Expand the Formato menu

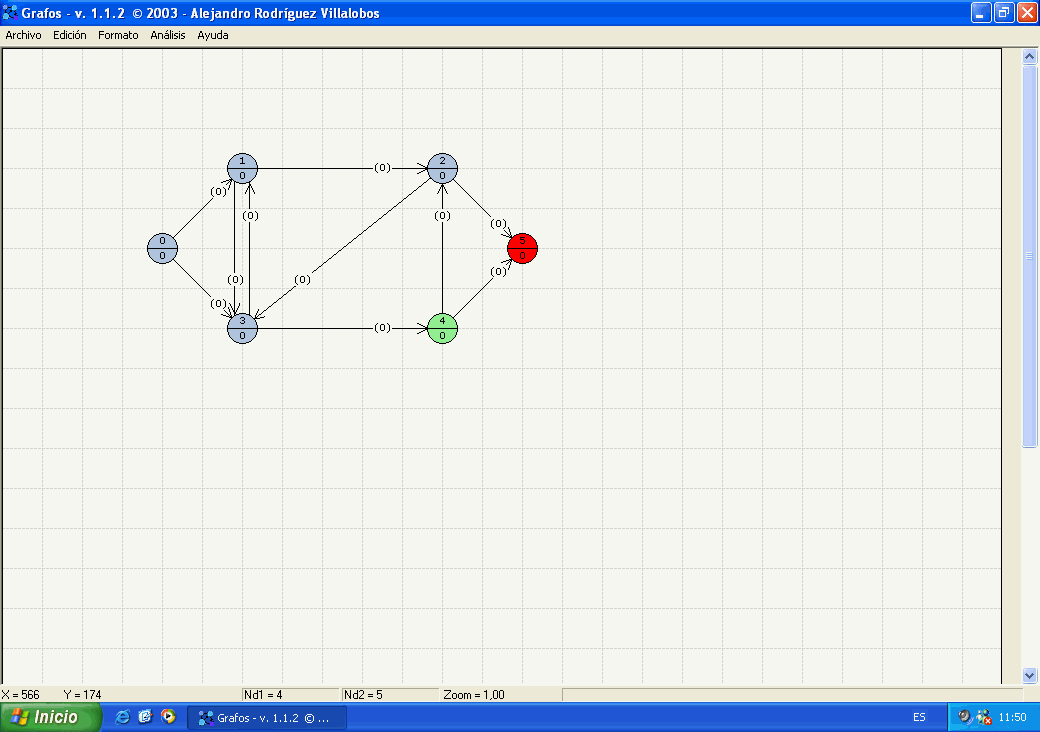[x=118, y=35]
